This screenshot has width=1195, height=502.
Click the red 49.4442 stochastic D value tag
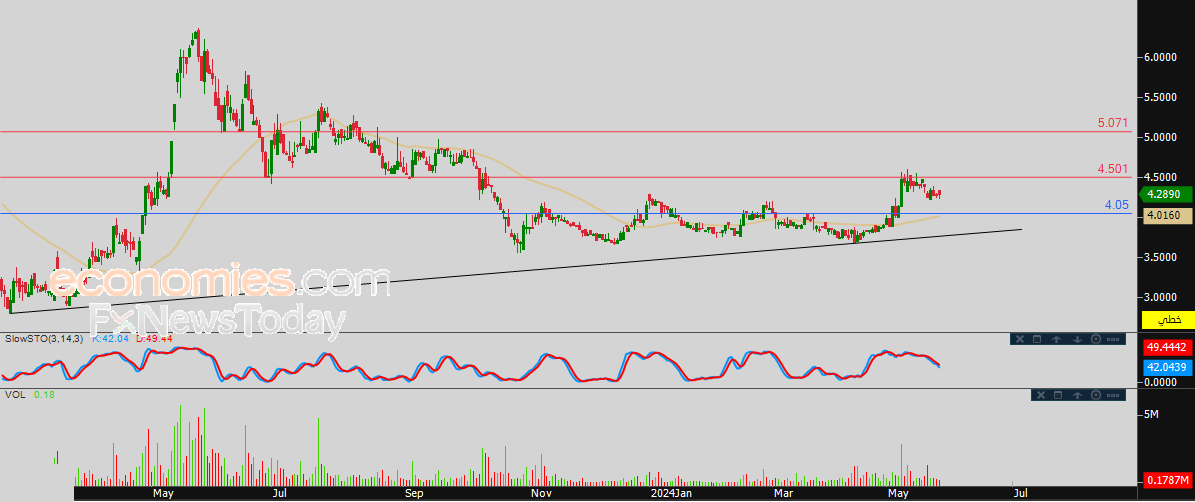pyautogui.click(x=1166, y=347)
